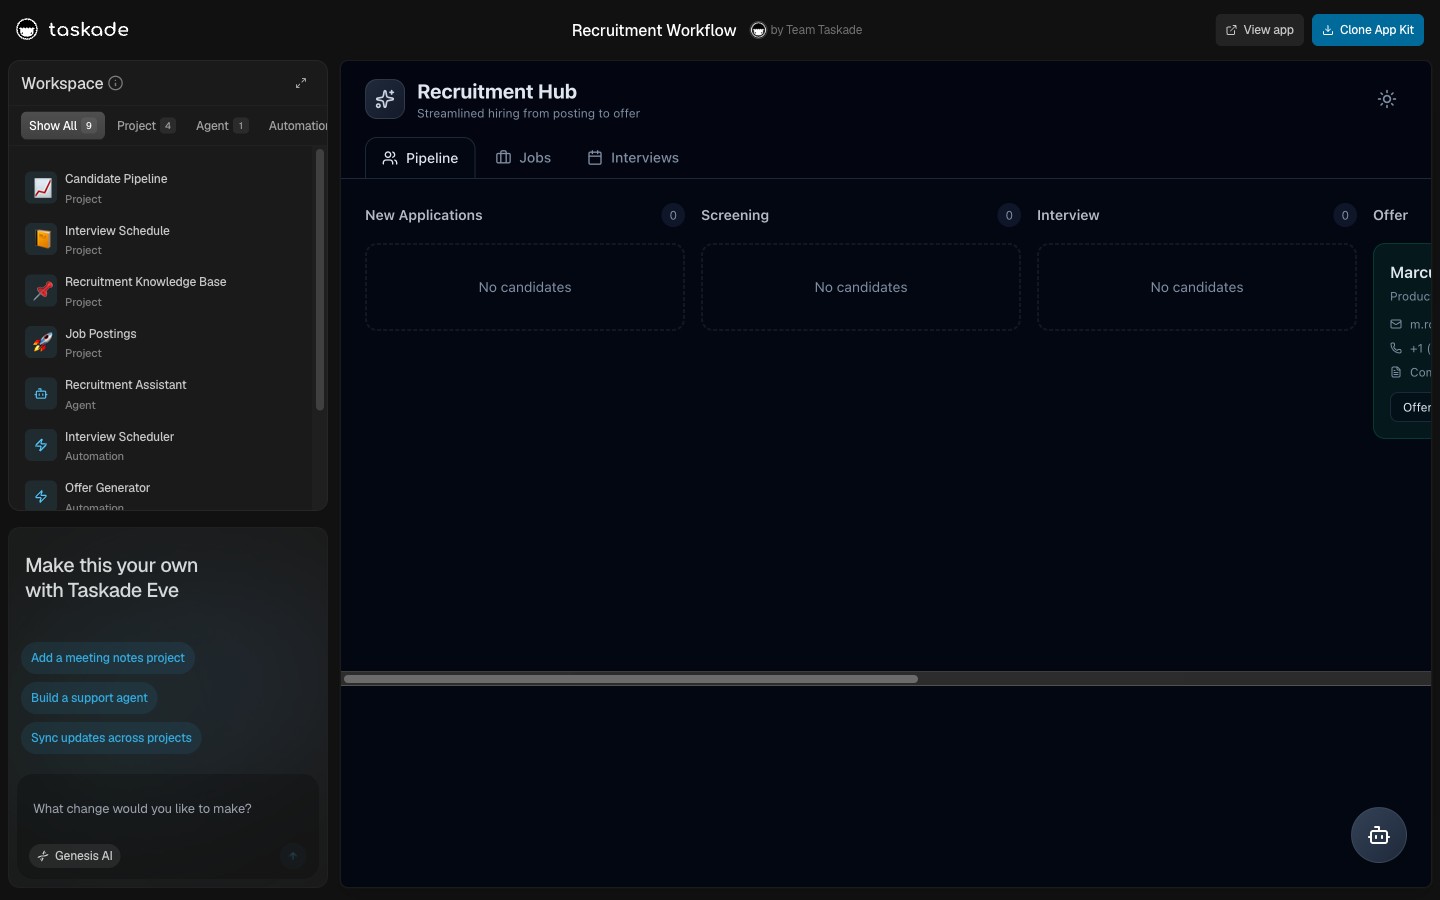1440x900 pixels.
Task: Open Job Postings rocket icon
Action: pyautogui.click(x=42, y=343)
